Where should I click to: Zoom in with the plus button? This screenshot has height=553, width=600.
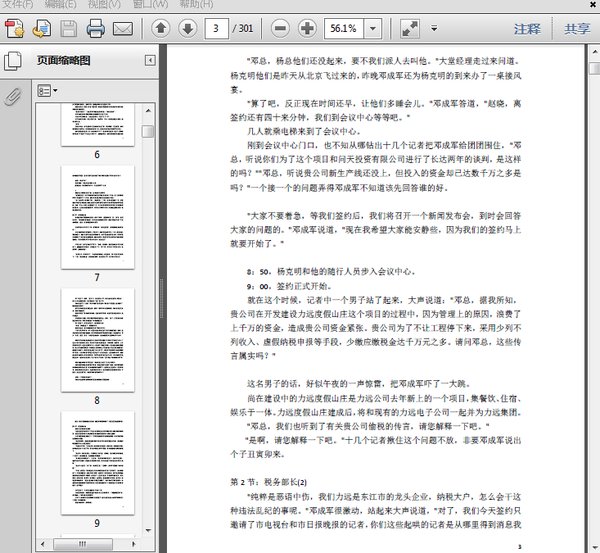pos(307,28)
